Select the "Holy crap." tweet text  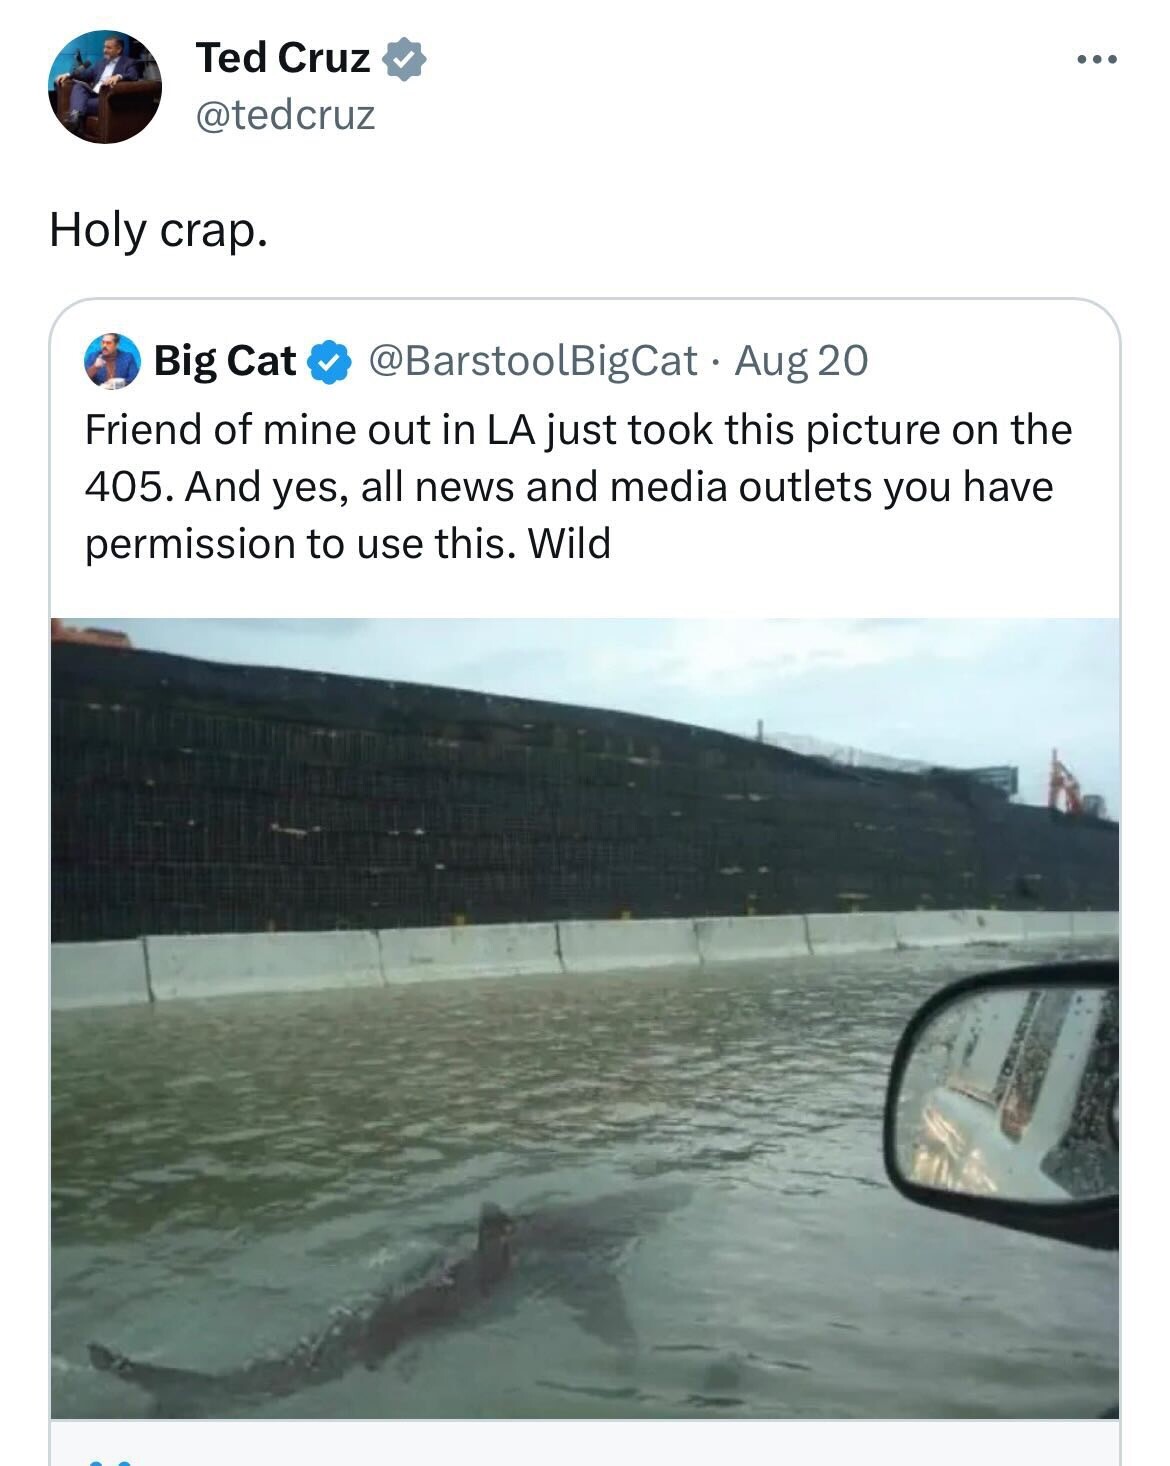tap(159, 230)
